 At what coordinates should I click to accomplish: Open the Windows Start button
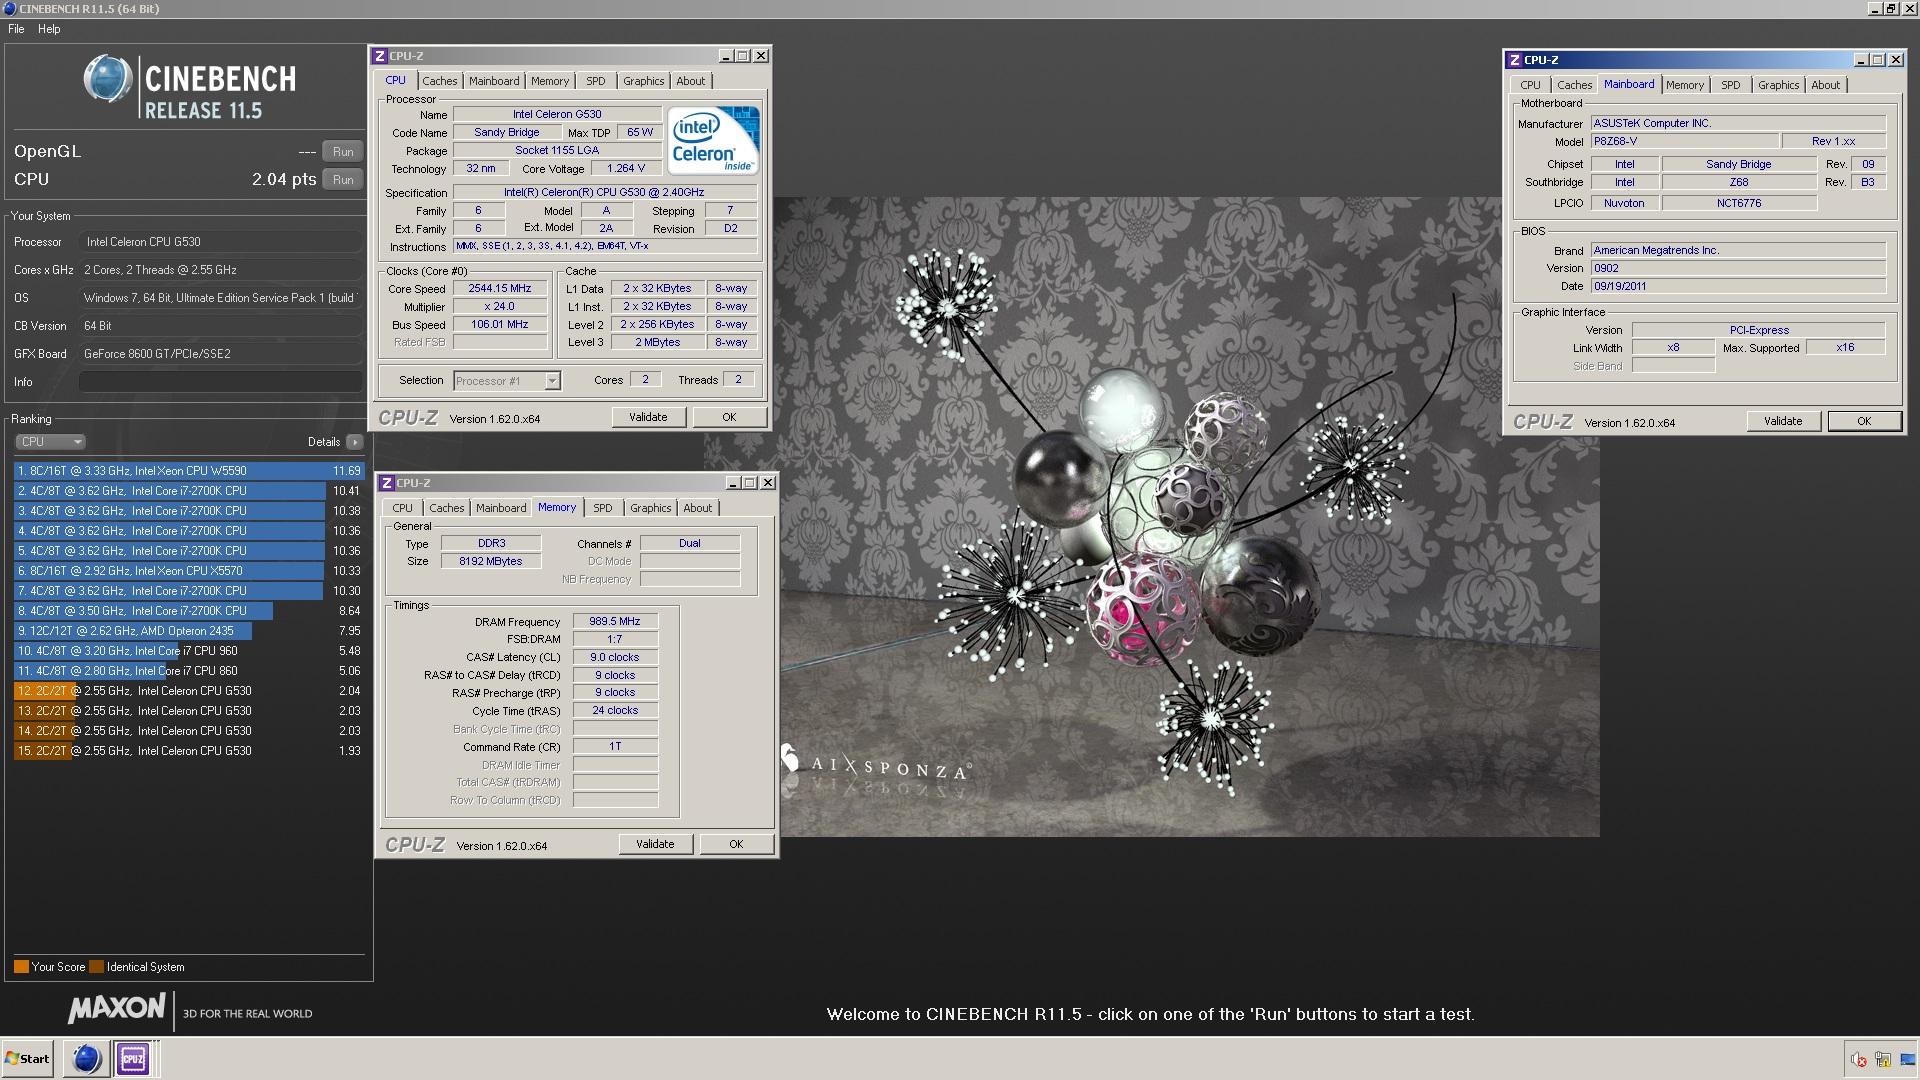coord(28,1058)
